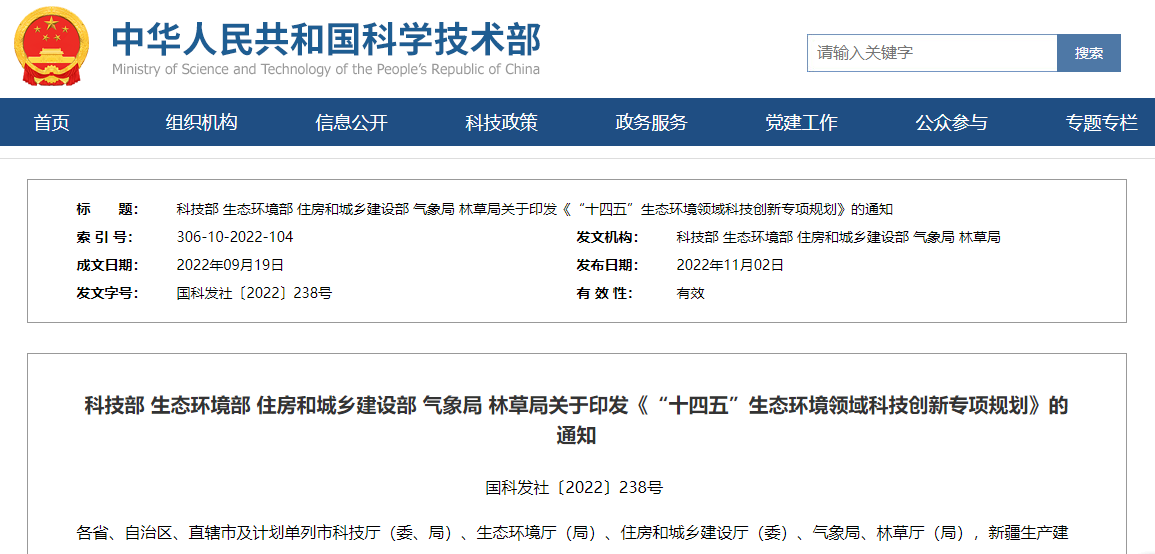This screenshot has width=1155, height=554.
Task: Go to the 首页 home page
Action: [52, 122]
